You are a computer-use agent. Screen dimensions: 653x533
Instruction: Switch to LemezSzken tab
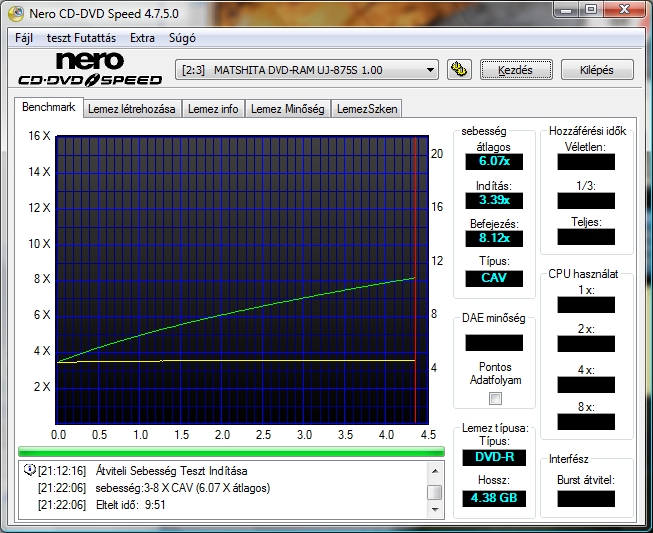[x=367, y=109]
